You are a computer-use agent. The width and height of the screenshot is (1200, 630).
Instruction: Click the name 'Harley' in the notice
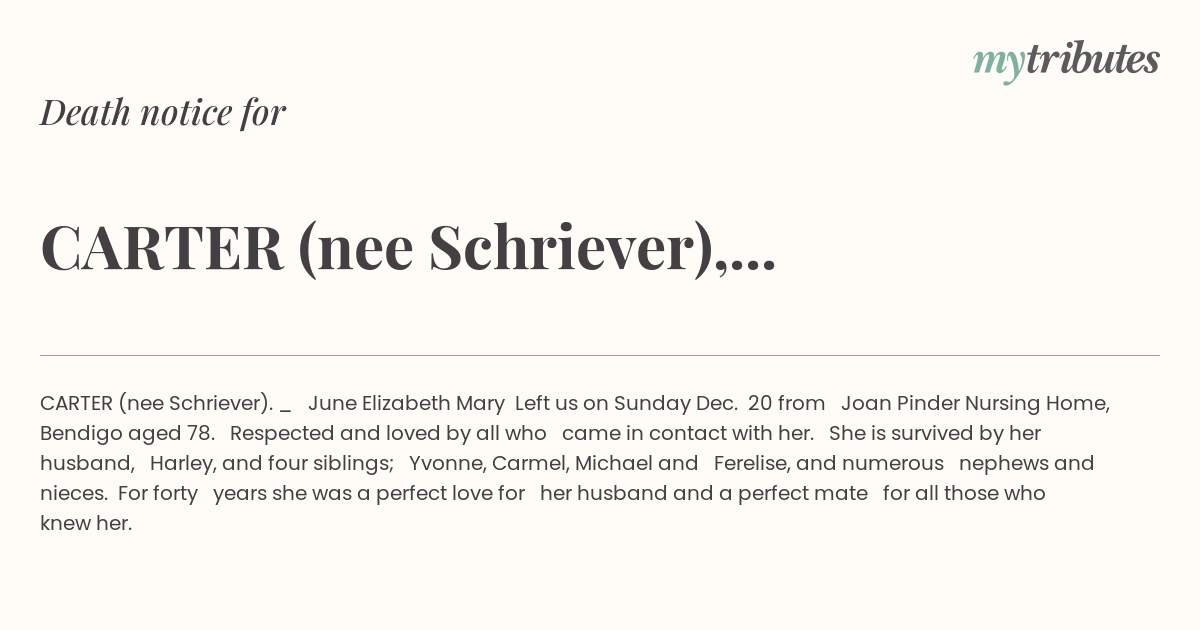tap(179, 463)
